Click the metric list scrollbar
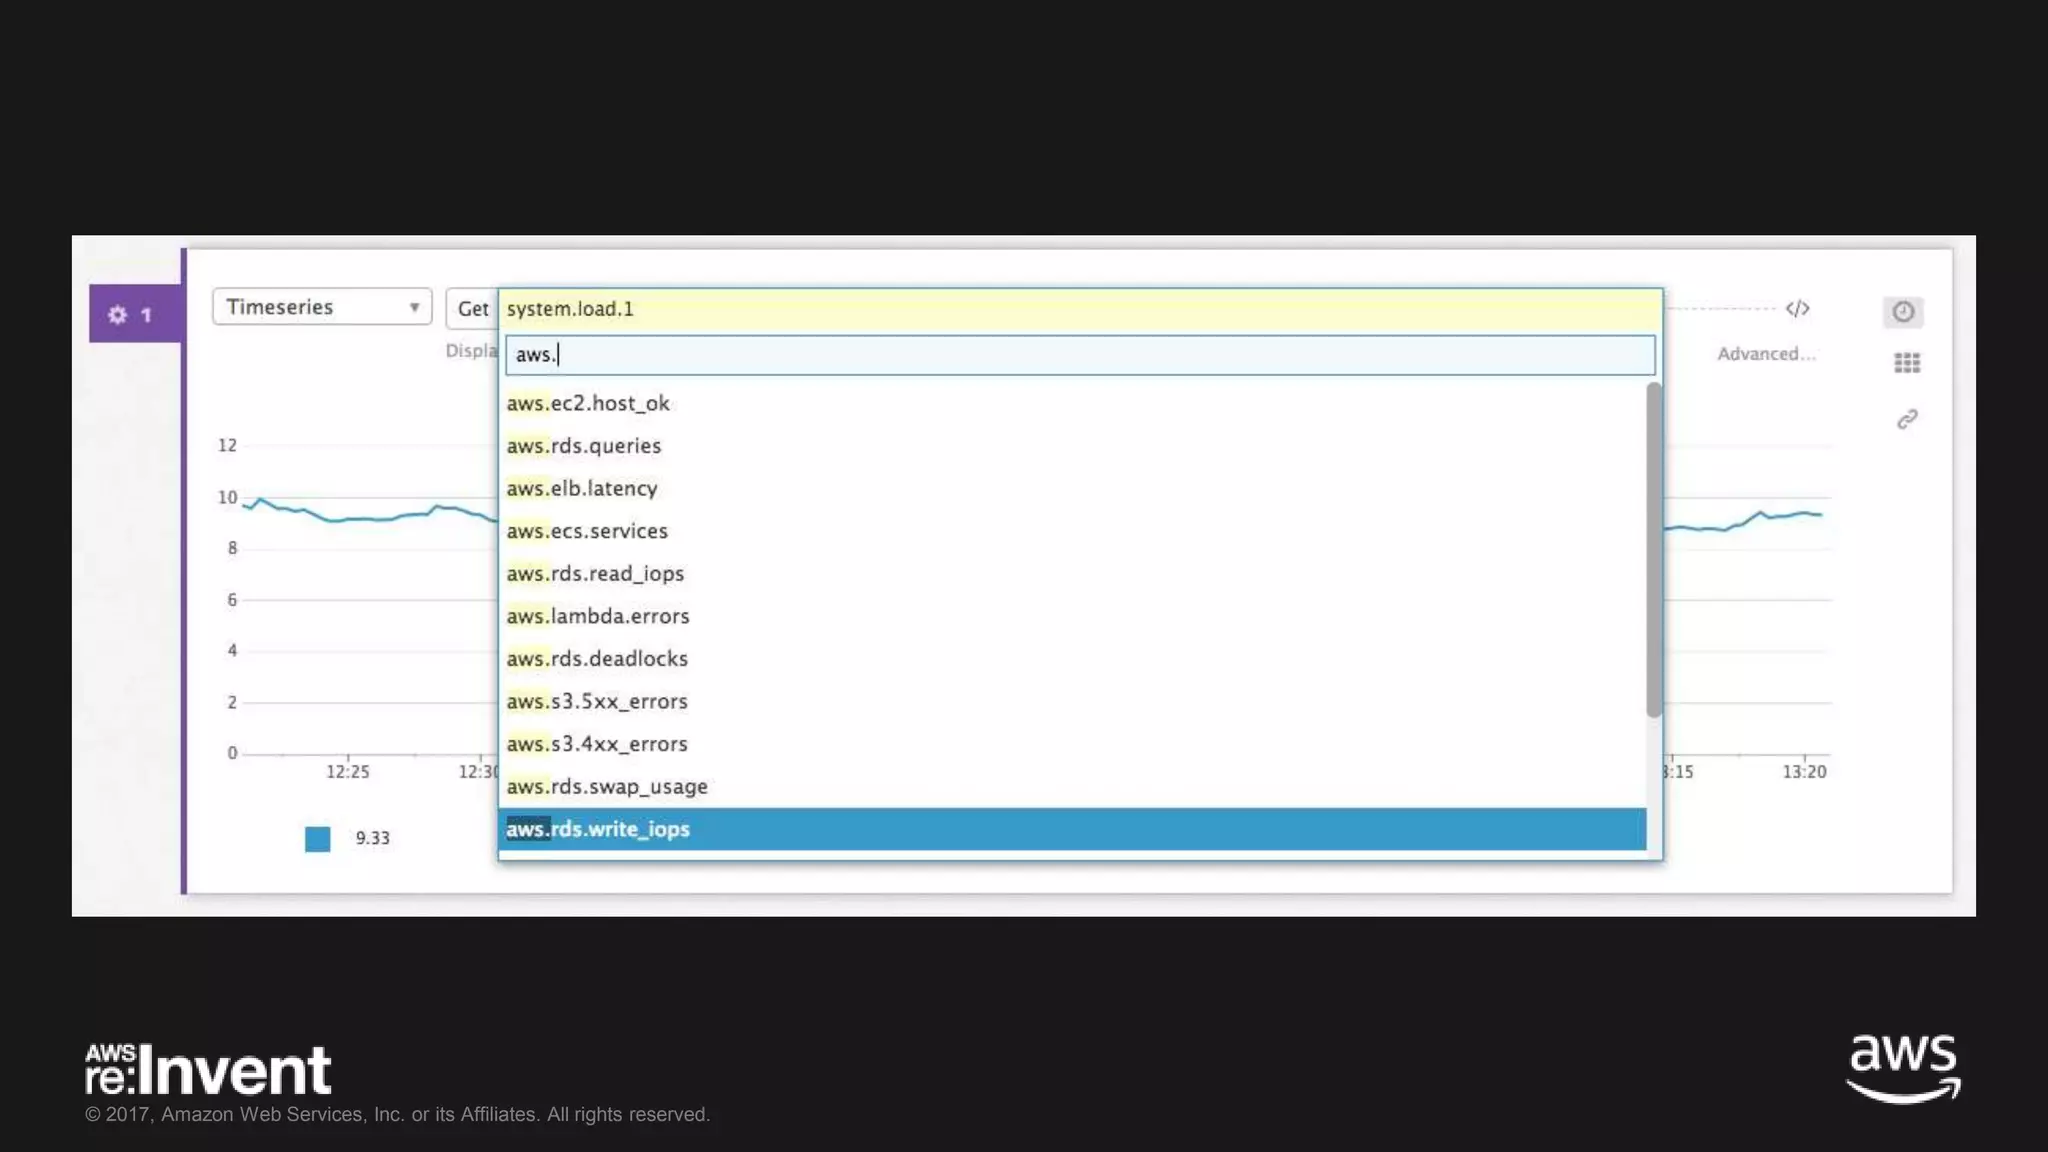Image resolution: width=2048 pixels, height=1152 pixels. [1653, 550]
